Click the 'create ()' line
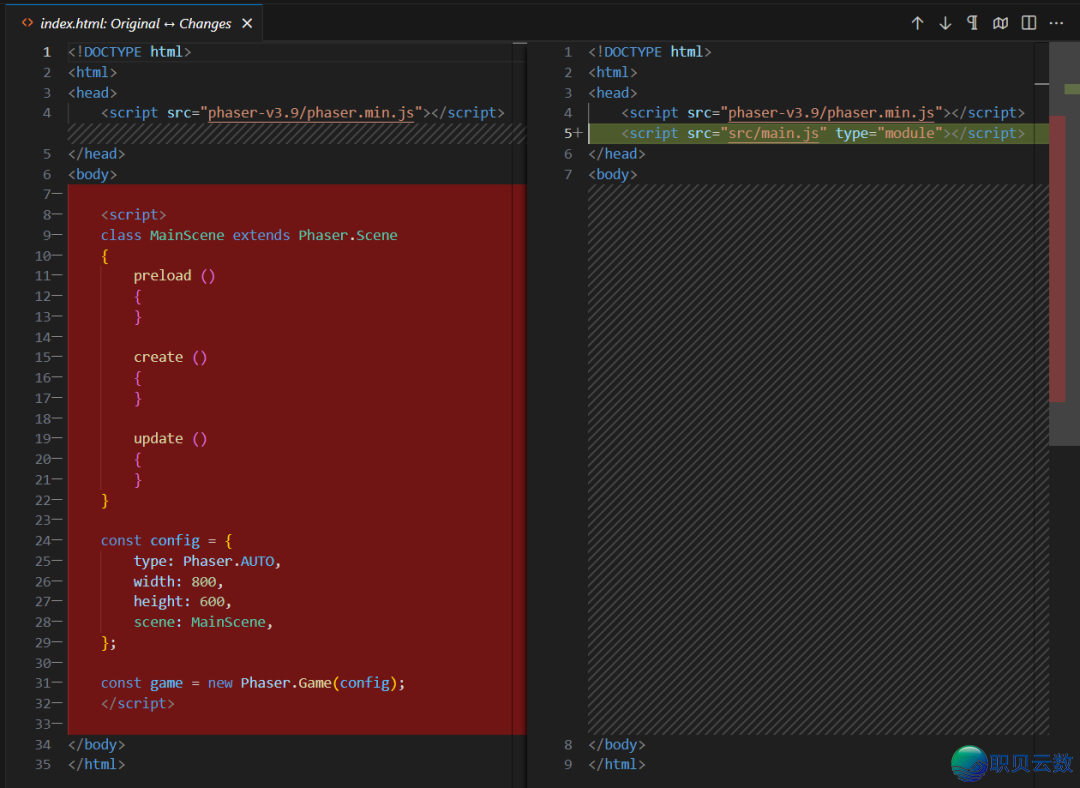This screenshot has width=1080, height=788. click(170, 357)
